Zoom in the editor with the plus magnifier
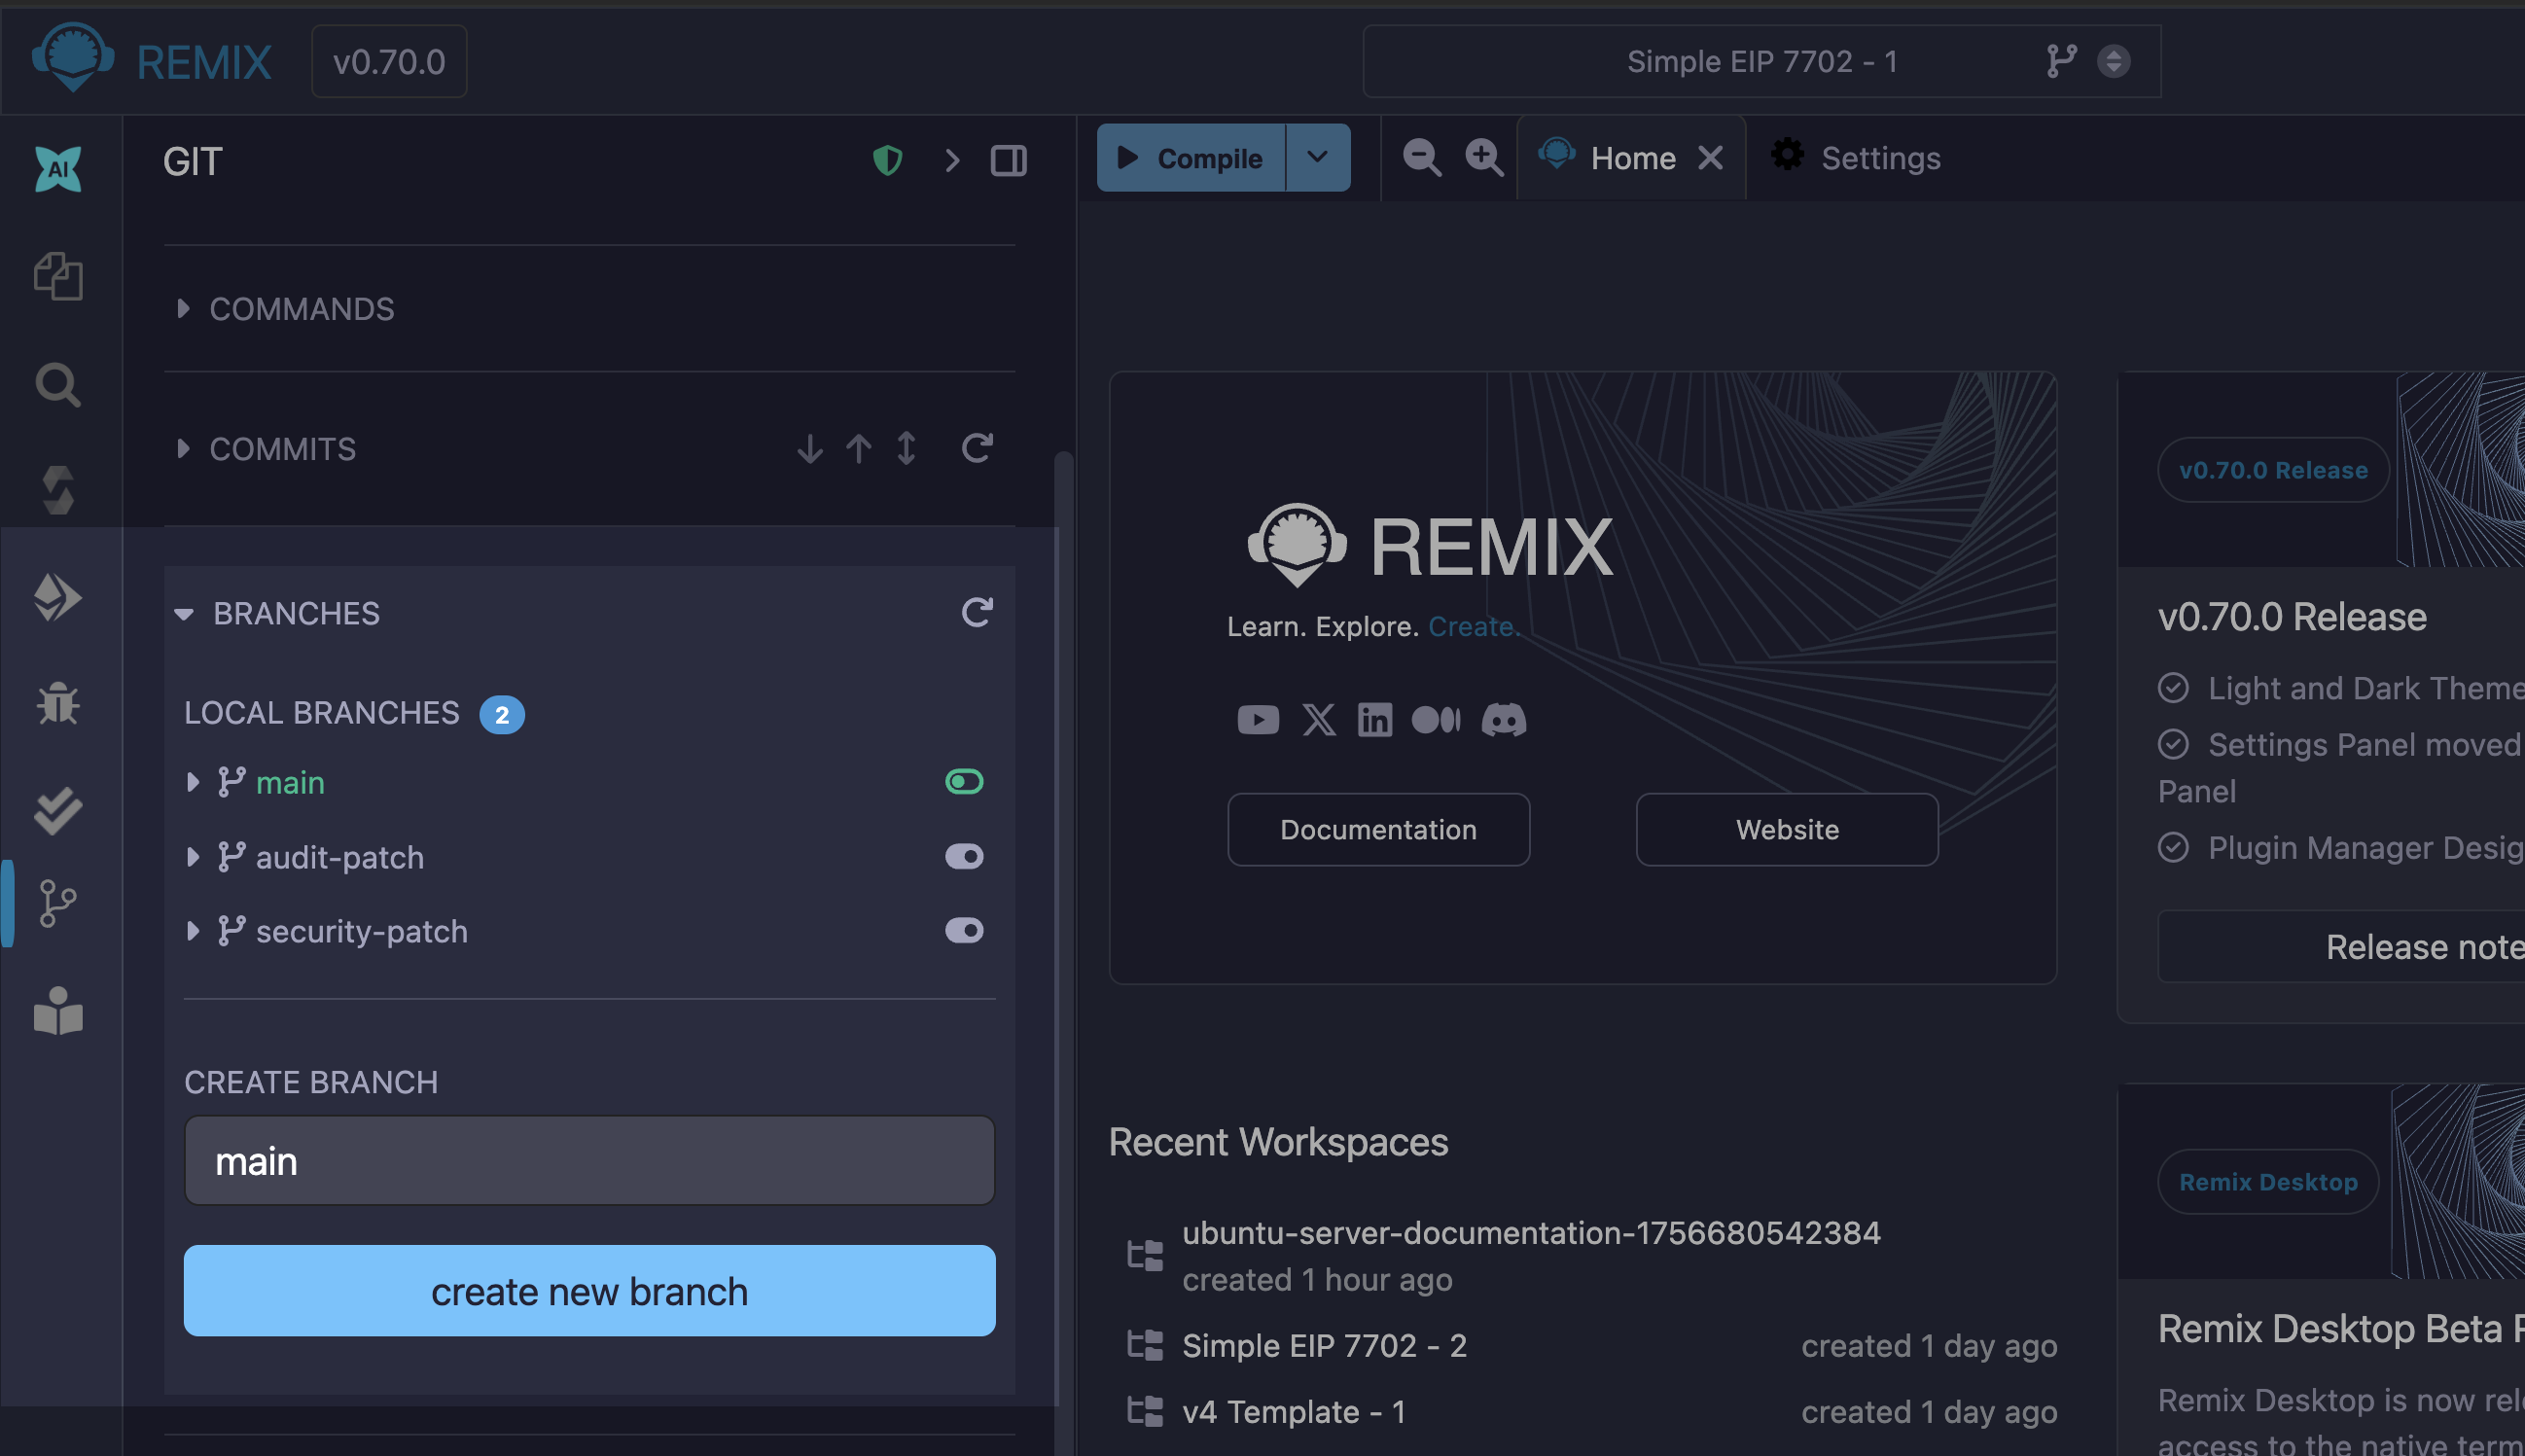Viewport: 2525px width, 1456px height. 1484,158
